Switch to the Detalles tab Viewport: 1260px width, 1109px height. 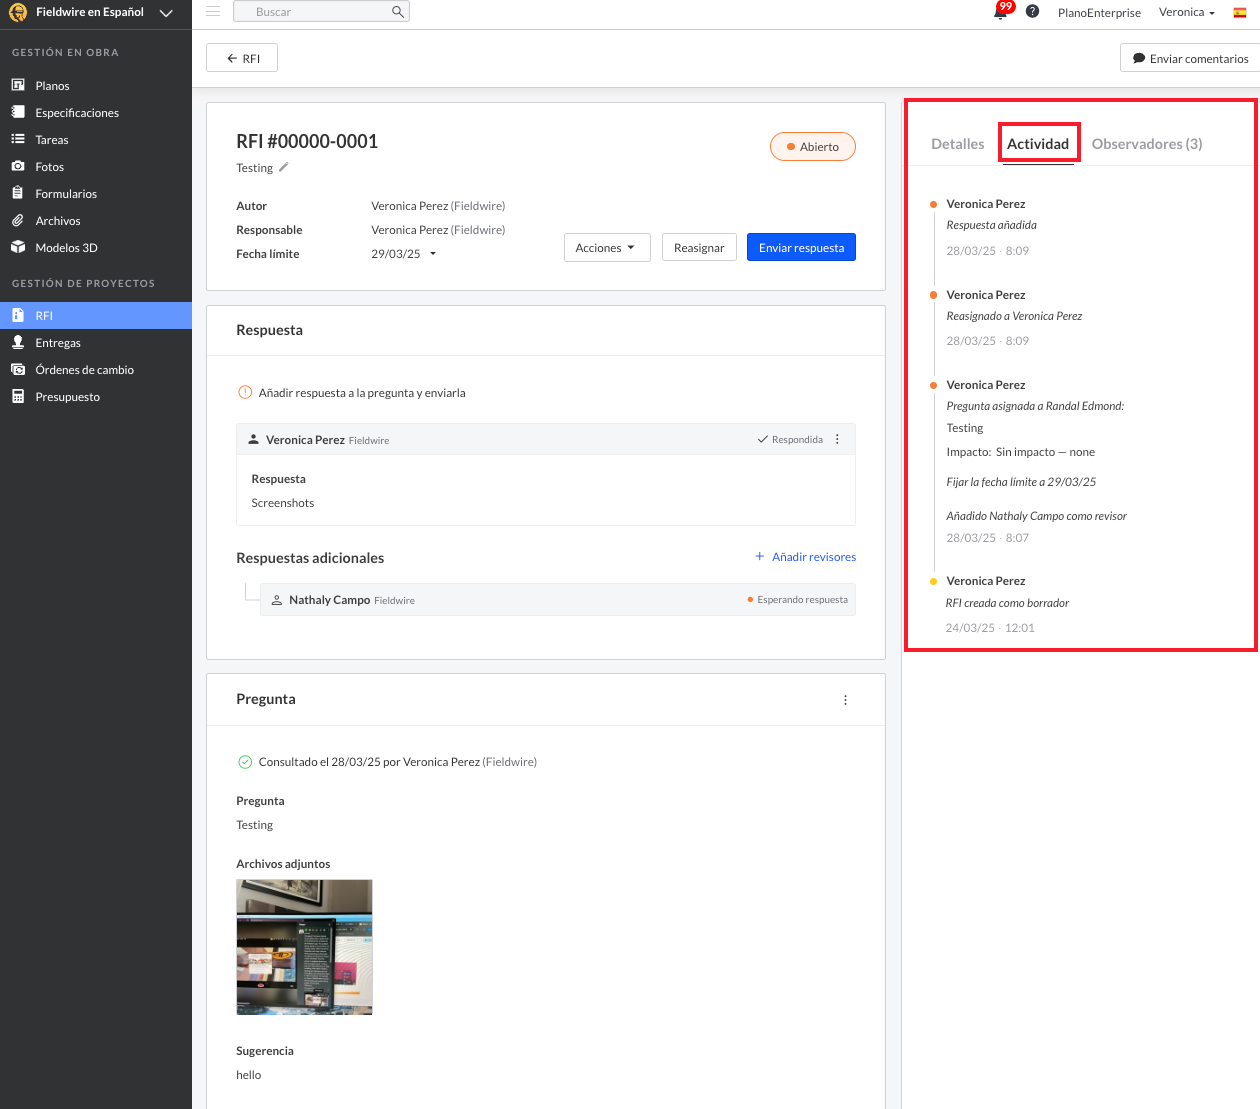(957, 144)
